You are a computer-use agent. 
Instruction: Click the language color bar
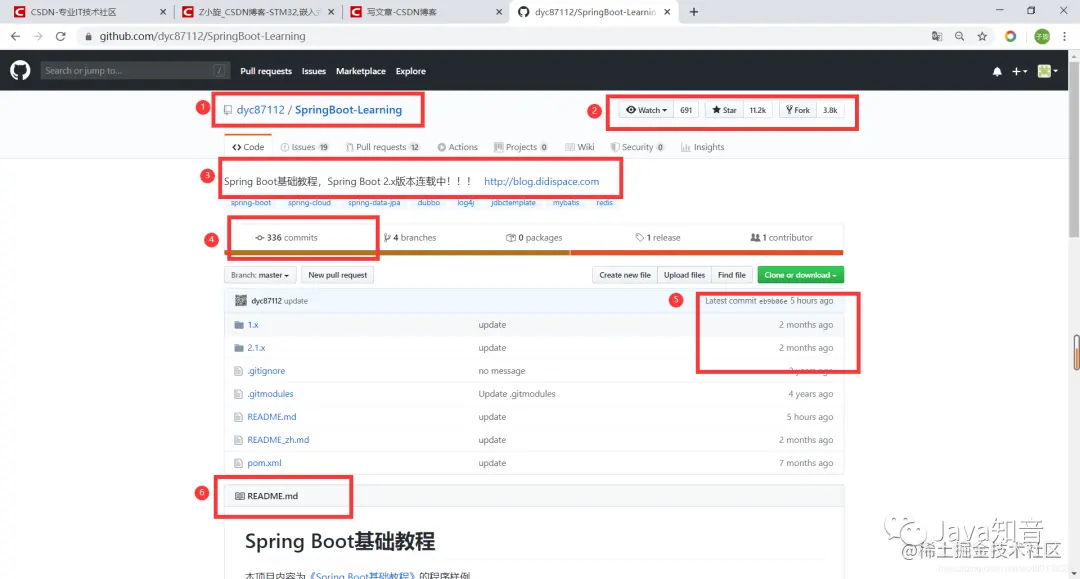534,253
